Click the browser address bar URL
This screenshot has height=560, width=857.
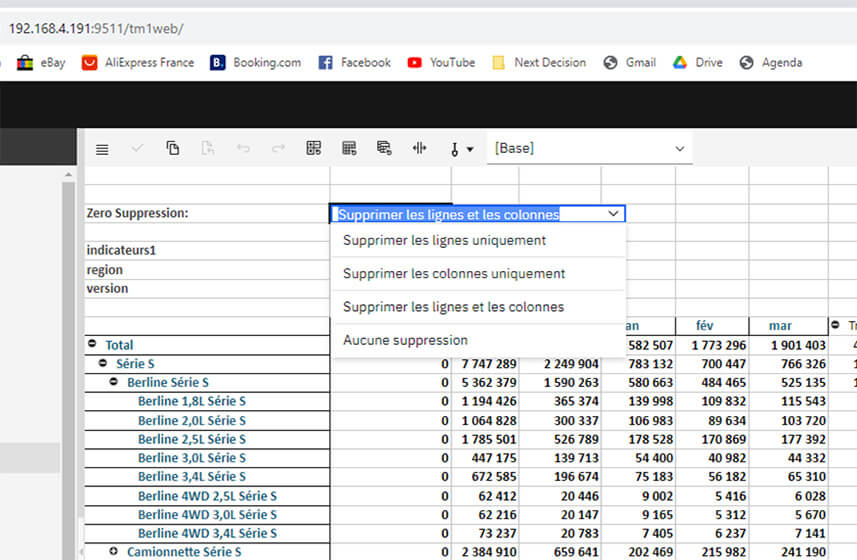96,28
